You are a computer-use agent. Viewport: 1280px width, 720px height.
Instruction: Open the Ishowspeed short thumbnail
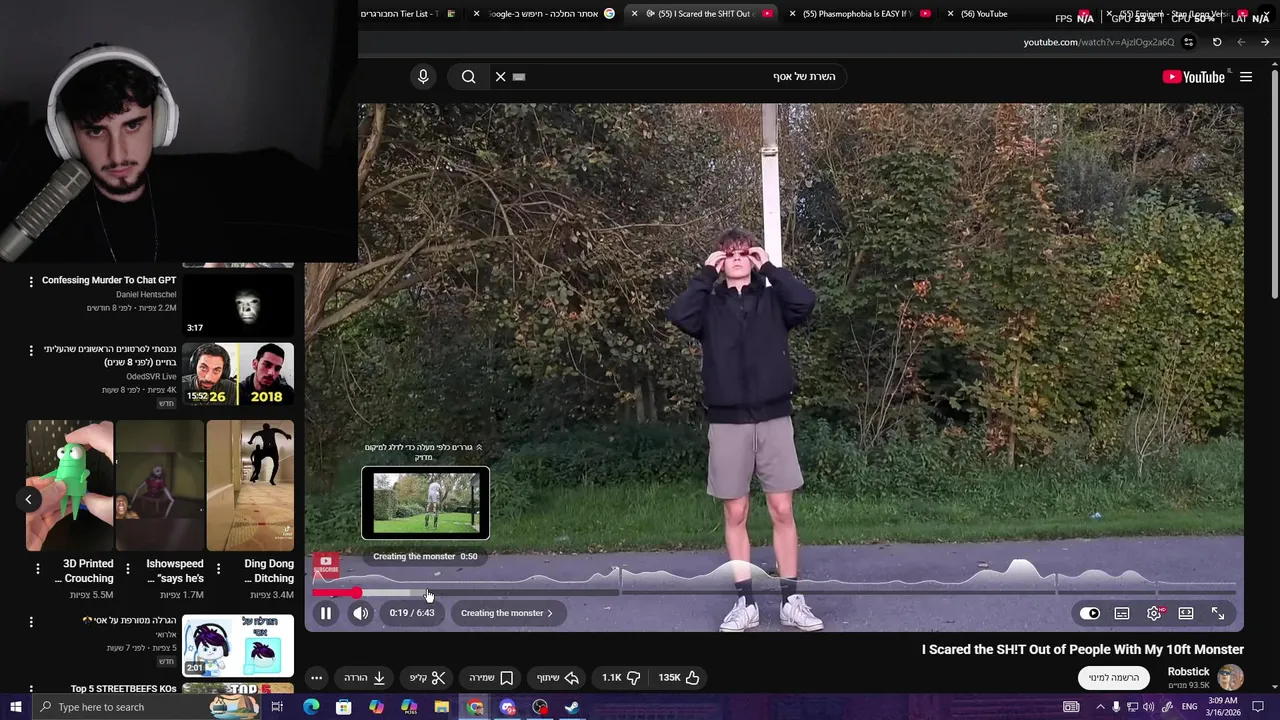[x=160, y=486]
